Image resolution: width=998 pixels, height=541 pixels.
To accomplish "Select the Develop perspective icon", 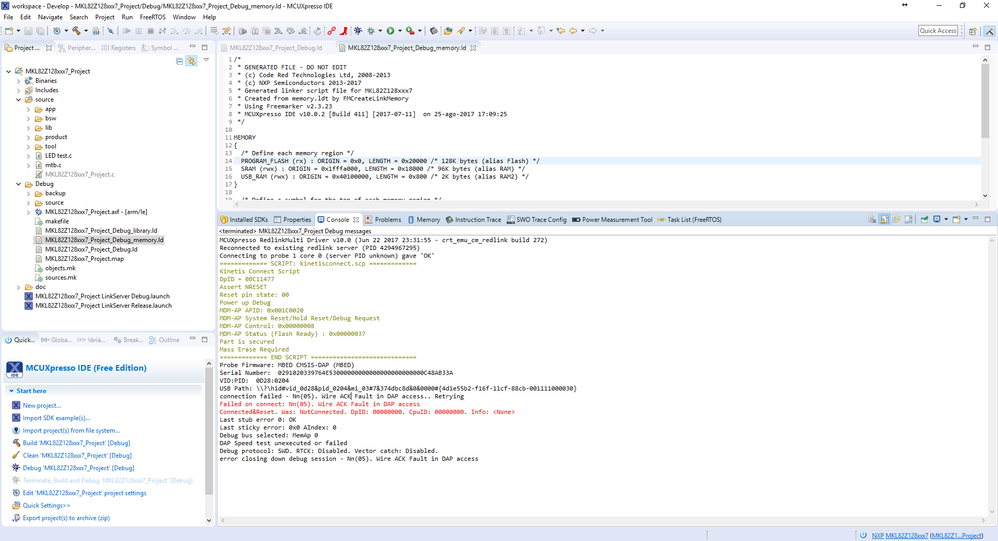I will click(989, 31).
